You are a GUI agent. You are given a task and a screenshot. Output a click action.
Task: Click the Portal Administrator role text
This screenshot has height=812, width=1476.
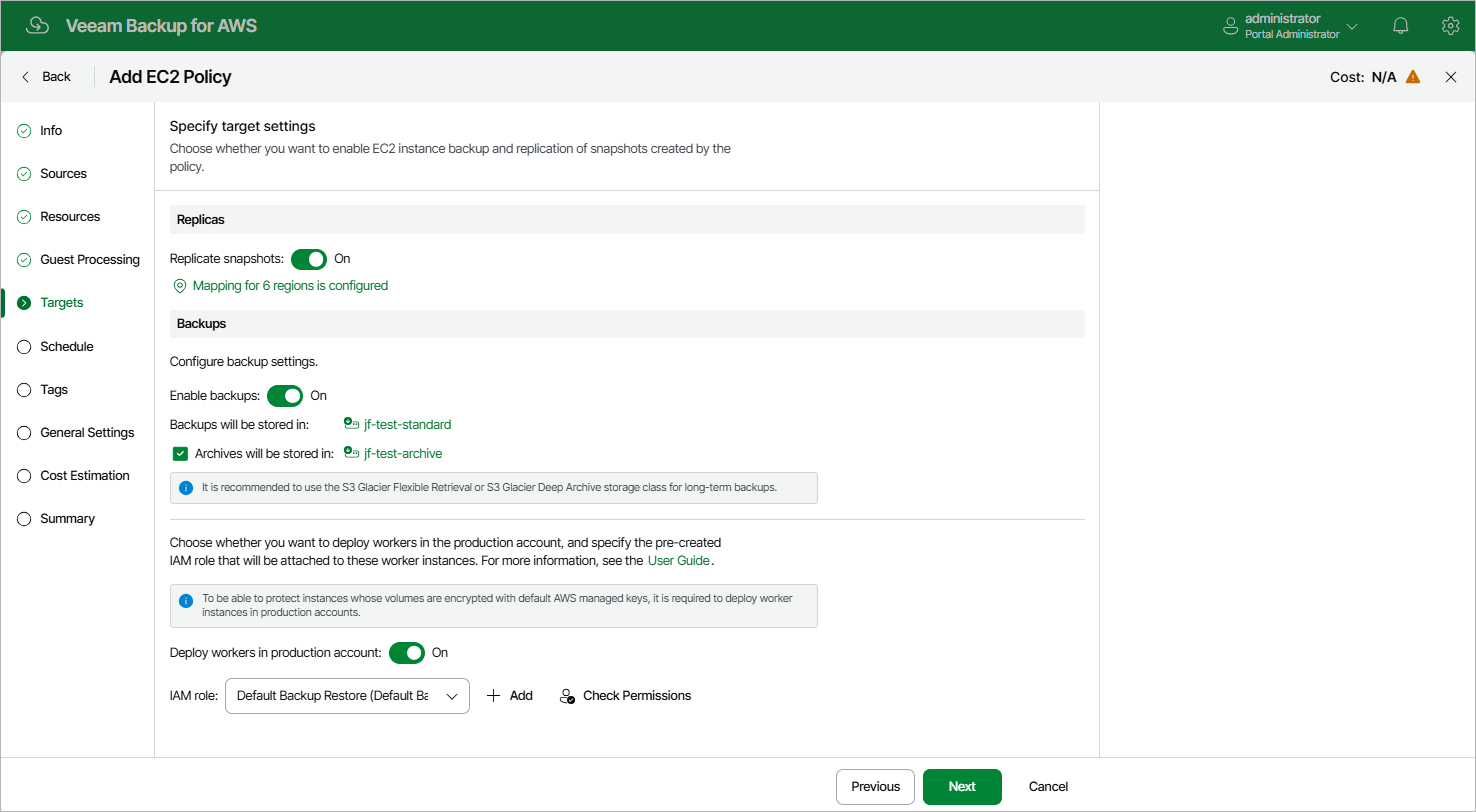(1292, 35)
